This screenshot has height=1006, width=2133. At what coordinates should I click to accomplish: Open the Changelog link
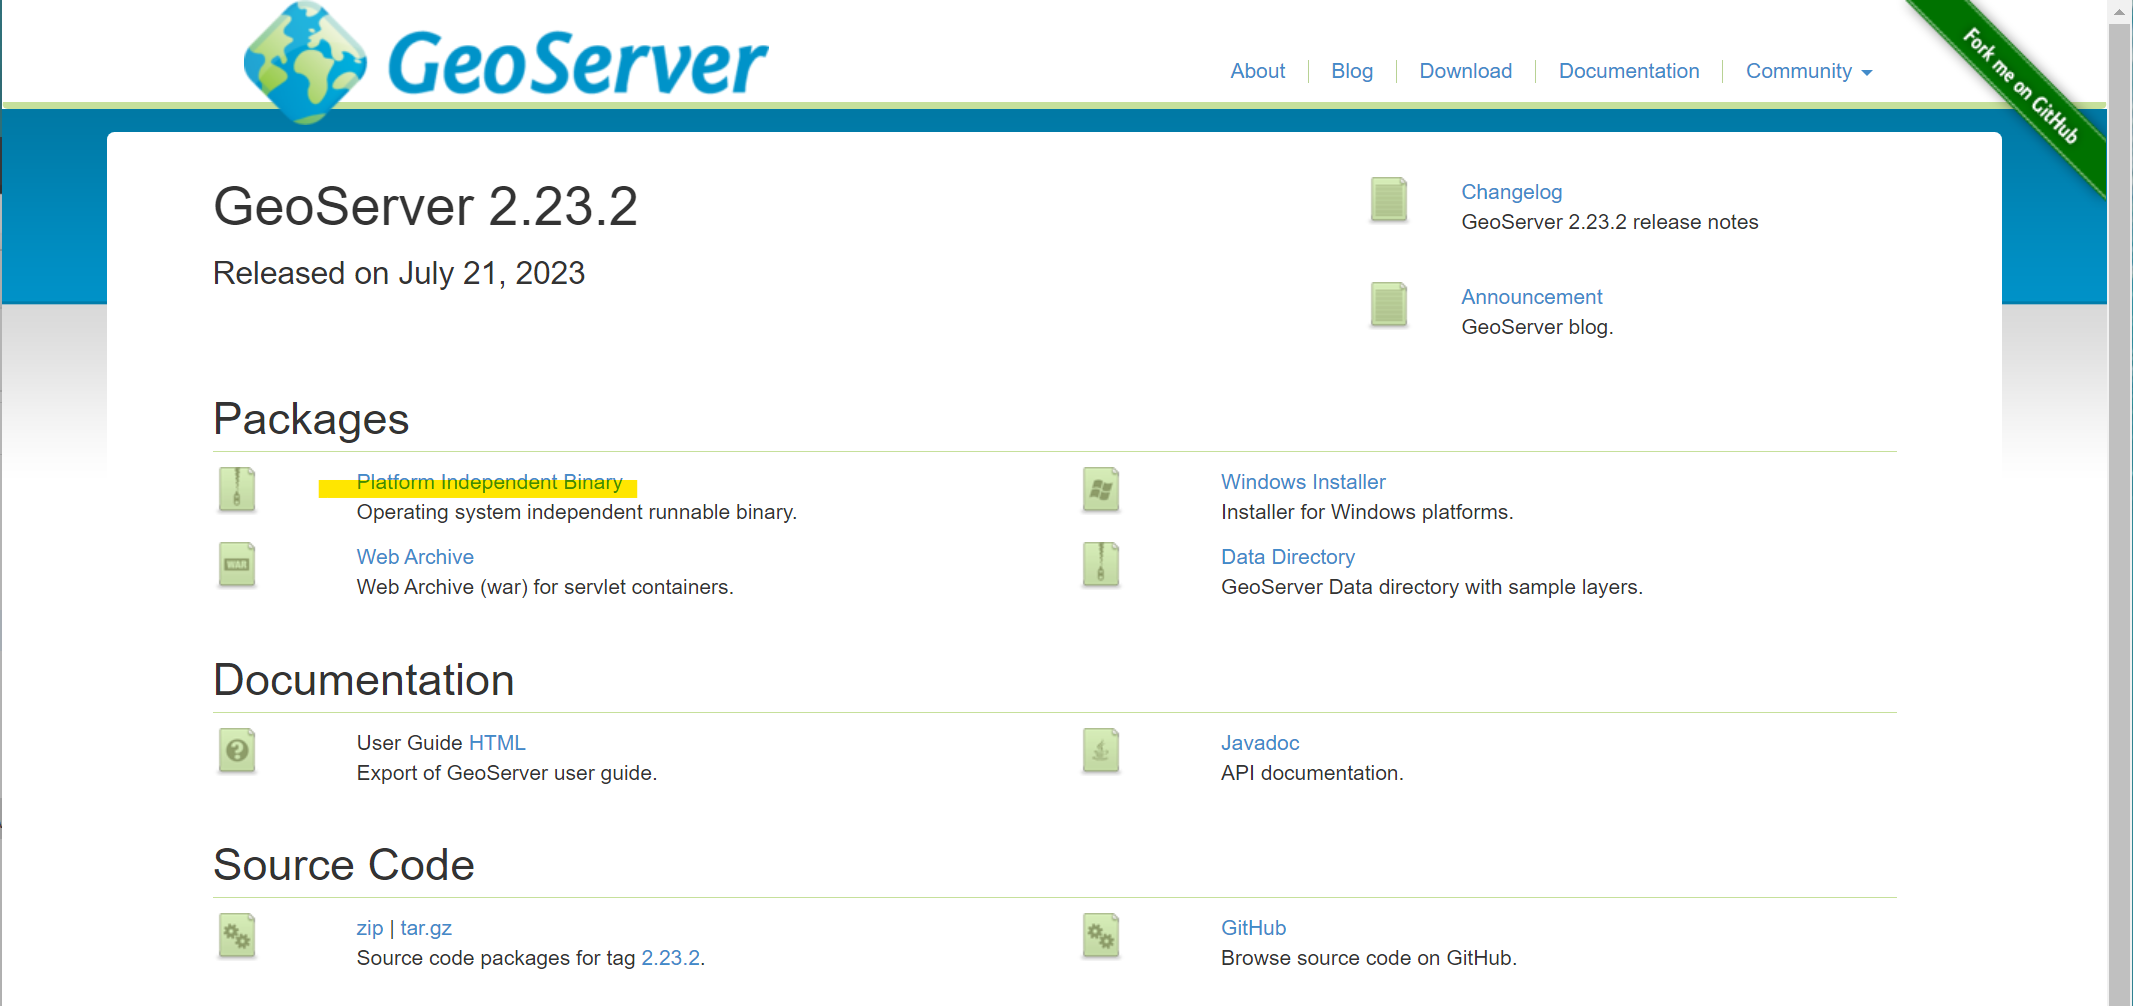click(x=1511, y=192)
